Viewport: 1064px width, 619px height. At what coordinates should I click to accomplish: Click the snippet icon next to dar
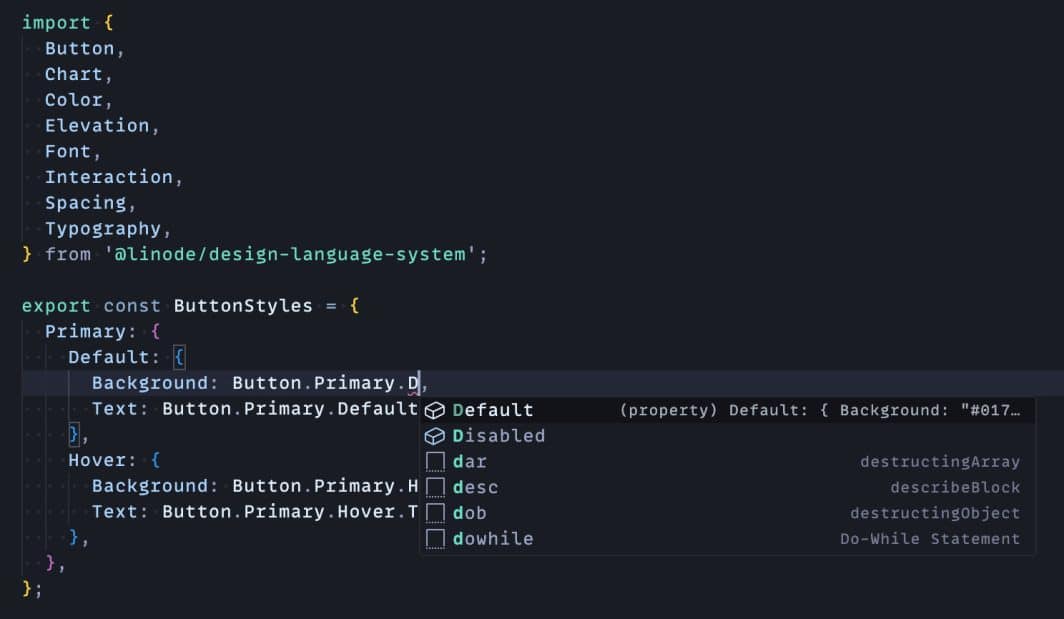(435, 461)
